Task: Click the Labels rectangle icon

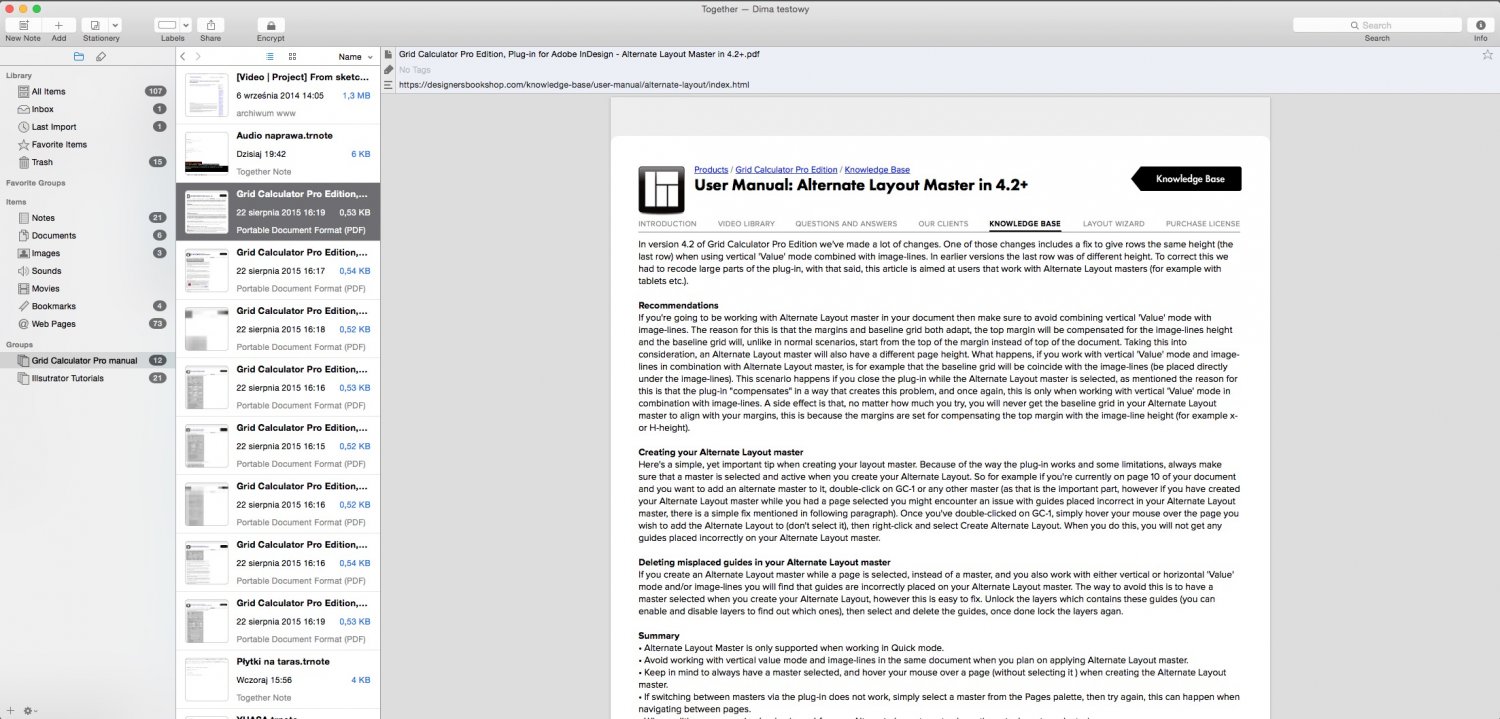Action: coord(167,25)
